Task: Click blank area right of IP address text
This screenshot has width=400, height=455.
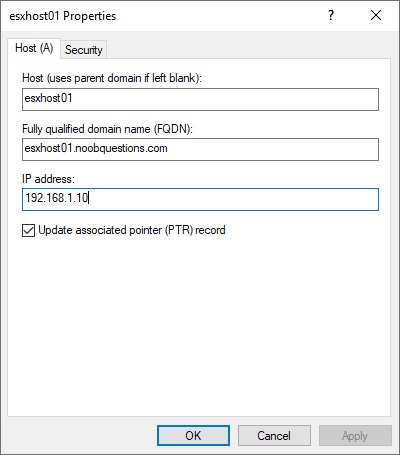Action: (x=233, y=199)
